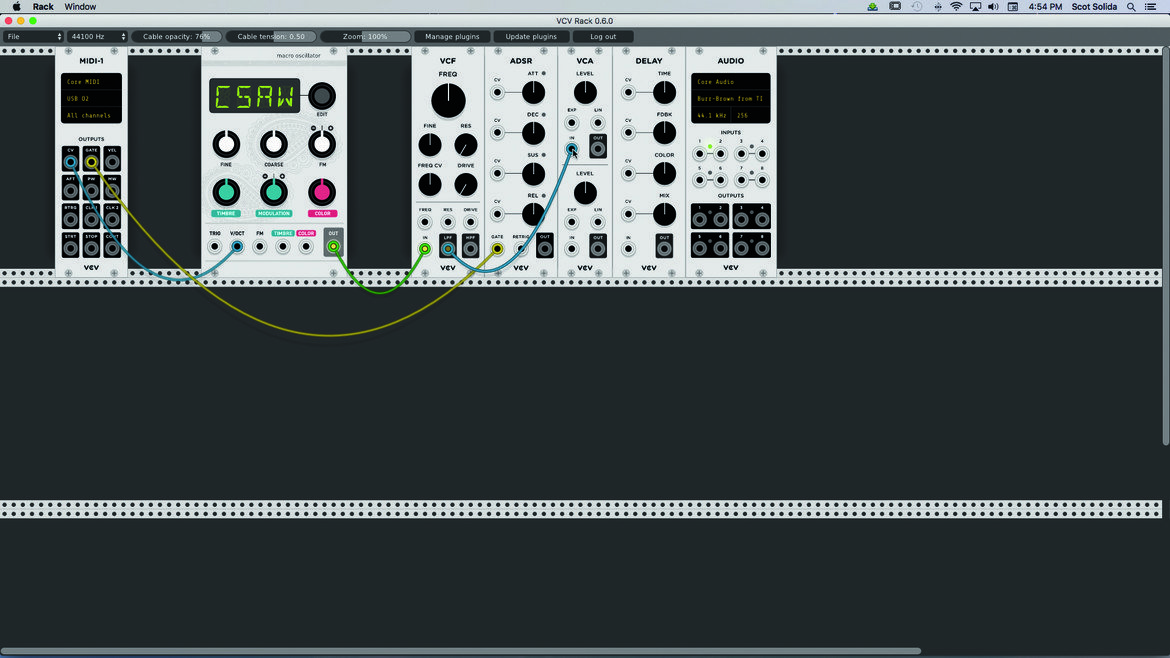Click the MIDI-1 CV output jack
The height and width of the screenshot is (658, 1170).
click(x=70, y=162)
